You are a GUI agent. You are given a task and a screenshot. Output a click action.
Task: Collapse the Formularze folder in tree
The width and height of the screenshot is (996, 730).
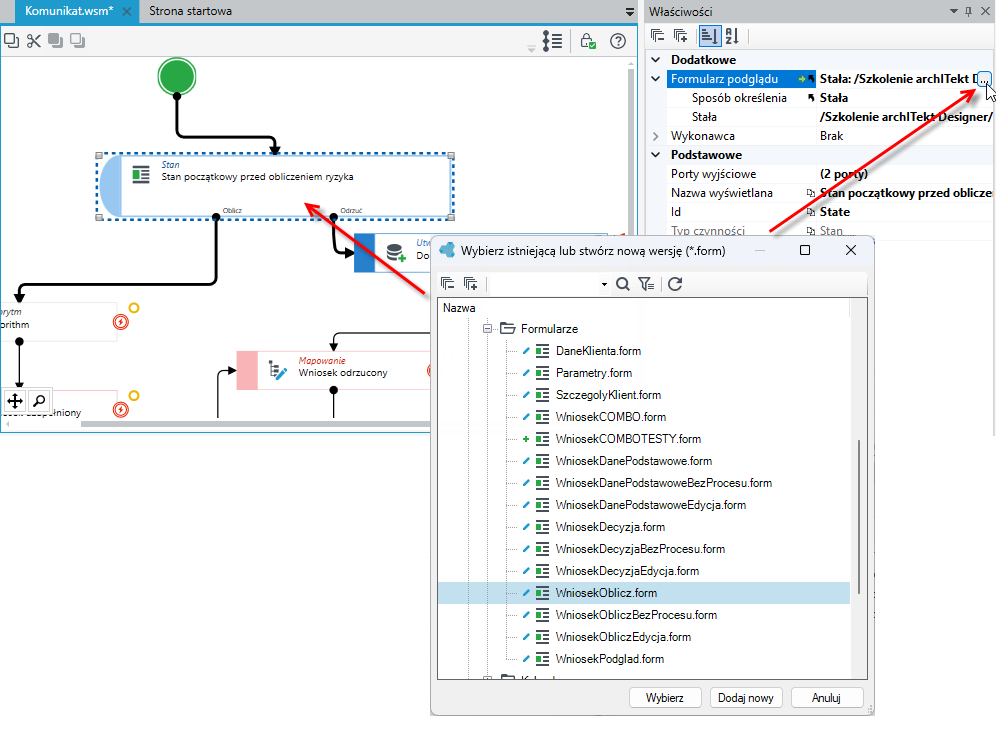[x=487, y=328]
